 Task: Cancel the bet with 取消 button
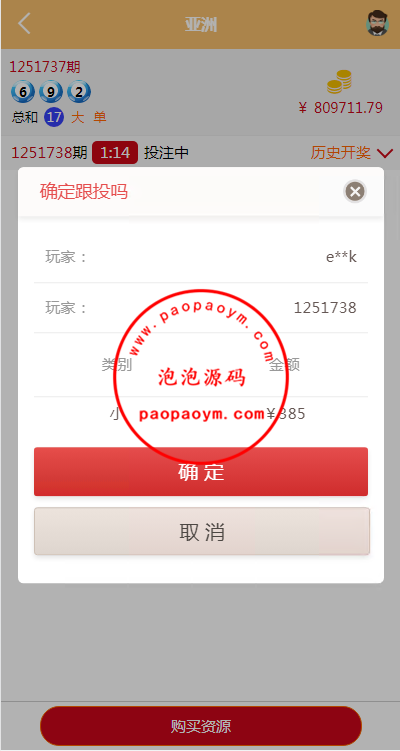[202, 532]
